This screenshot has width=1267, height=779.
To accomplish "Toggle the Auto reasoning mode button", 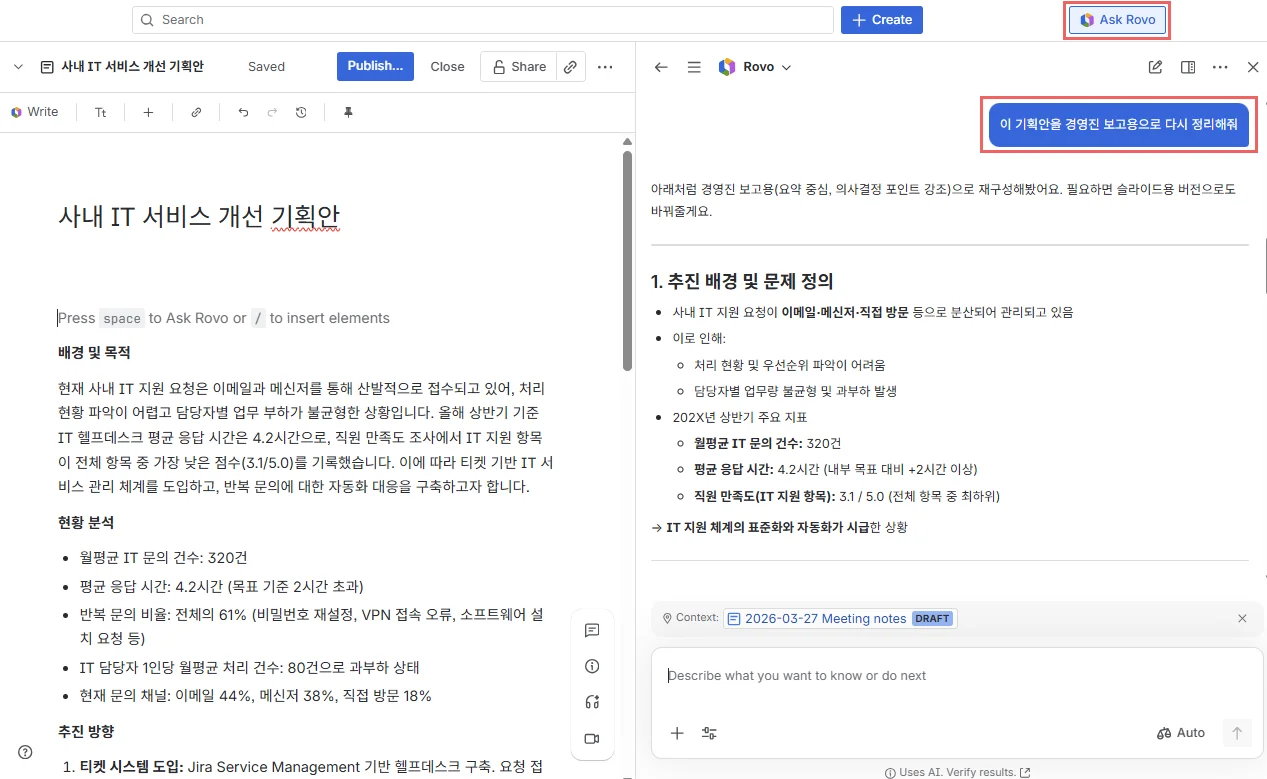I will [x=1181, y=733].
